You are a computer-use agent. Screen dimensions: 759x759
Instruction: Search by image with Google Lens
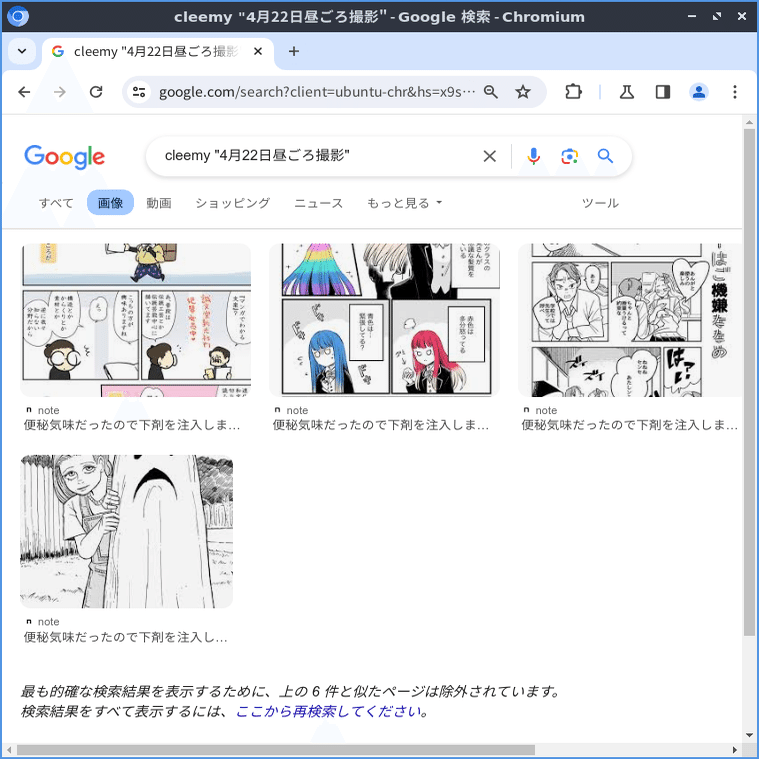click(569, 156)
